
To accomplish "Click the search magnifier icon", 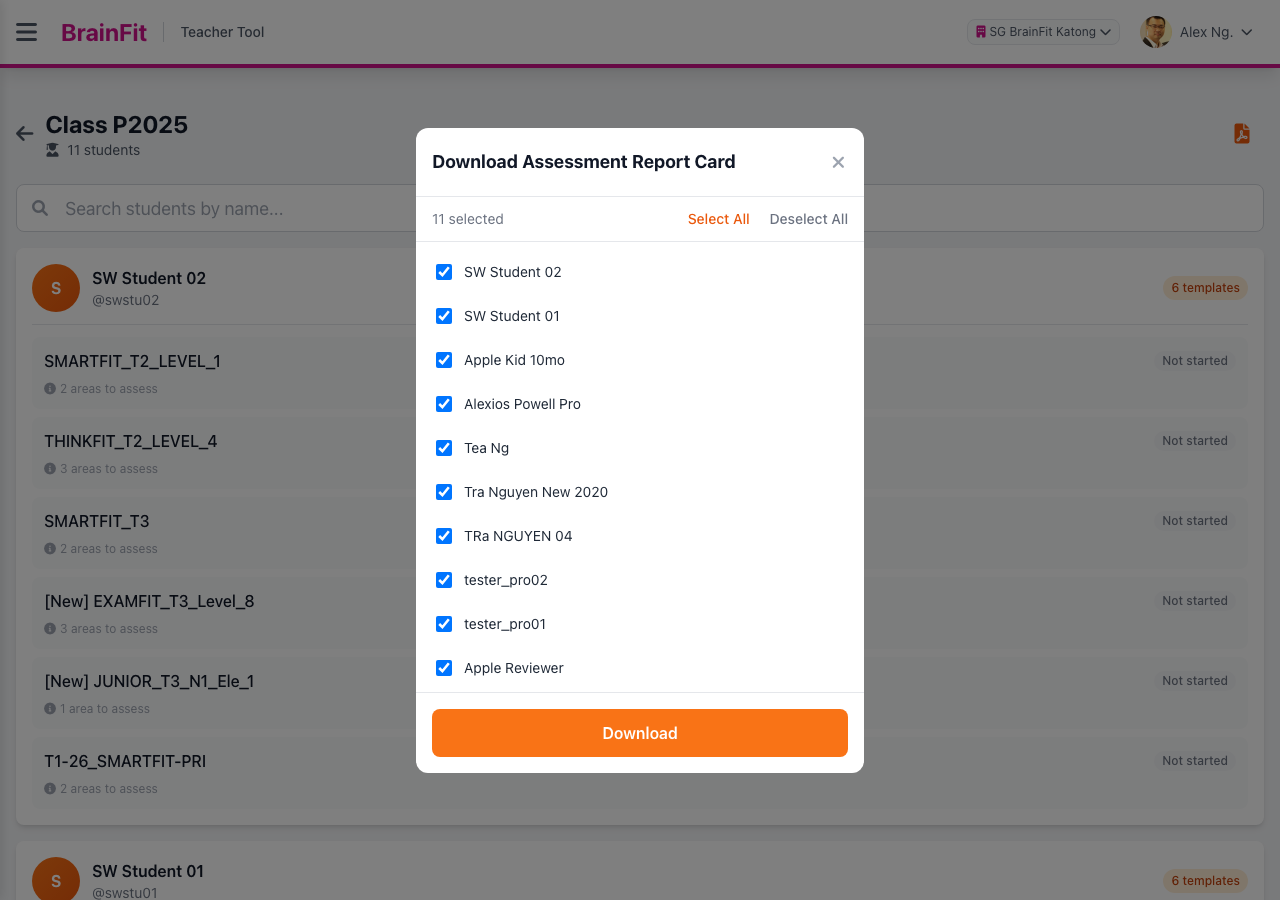I will 40,208.
